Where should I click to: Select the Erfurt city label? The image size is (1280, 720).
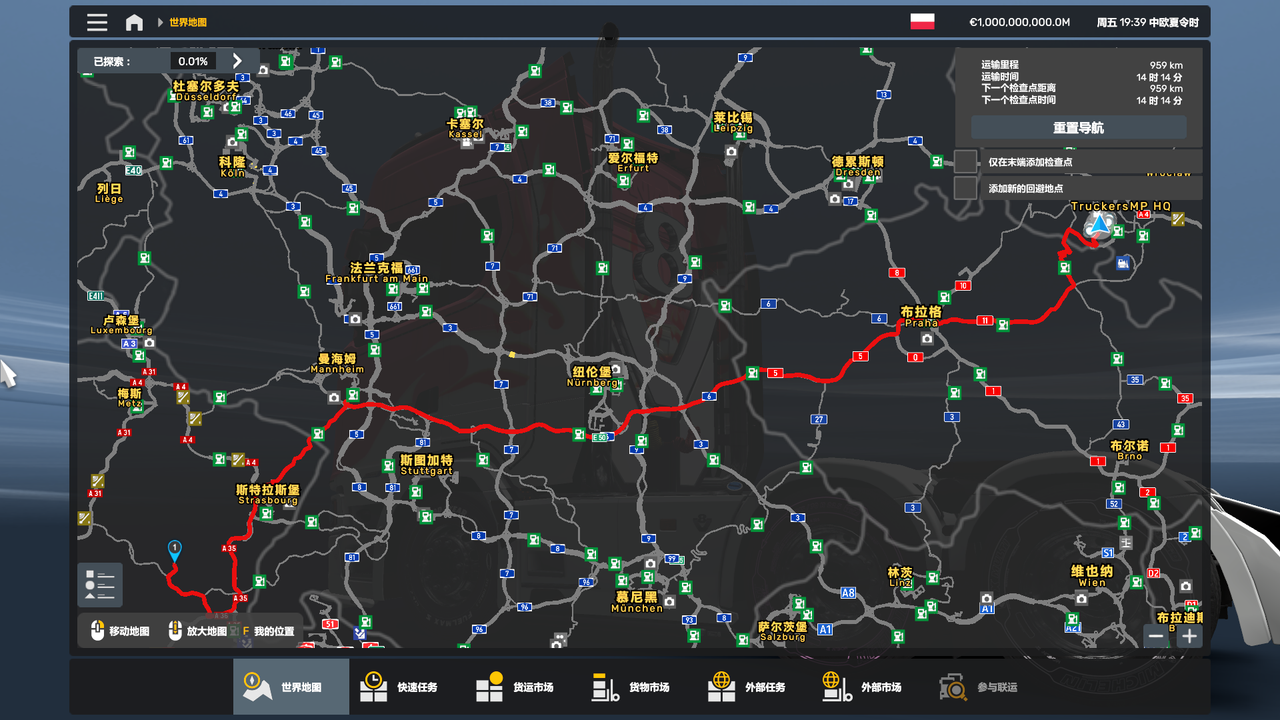coord(633,162)
